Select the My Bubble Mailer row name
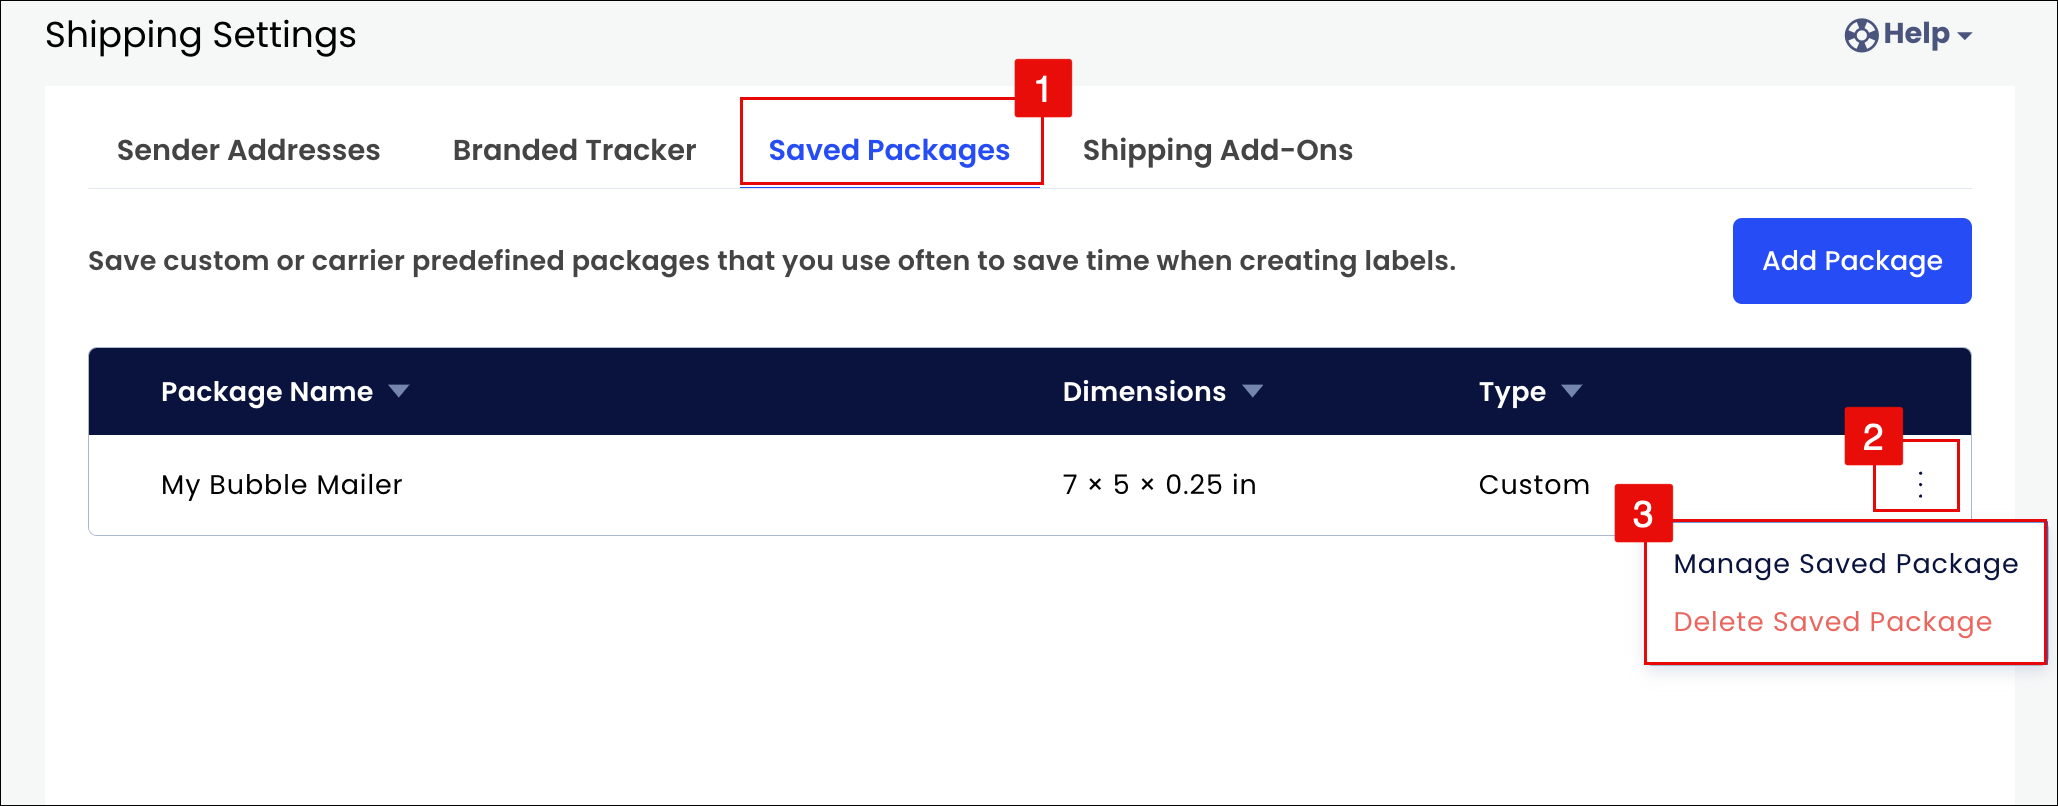2058x806 pixels. (x=282, y=485)
